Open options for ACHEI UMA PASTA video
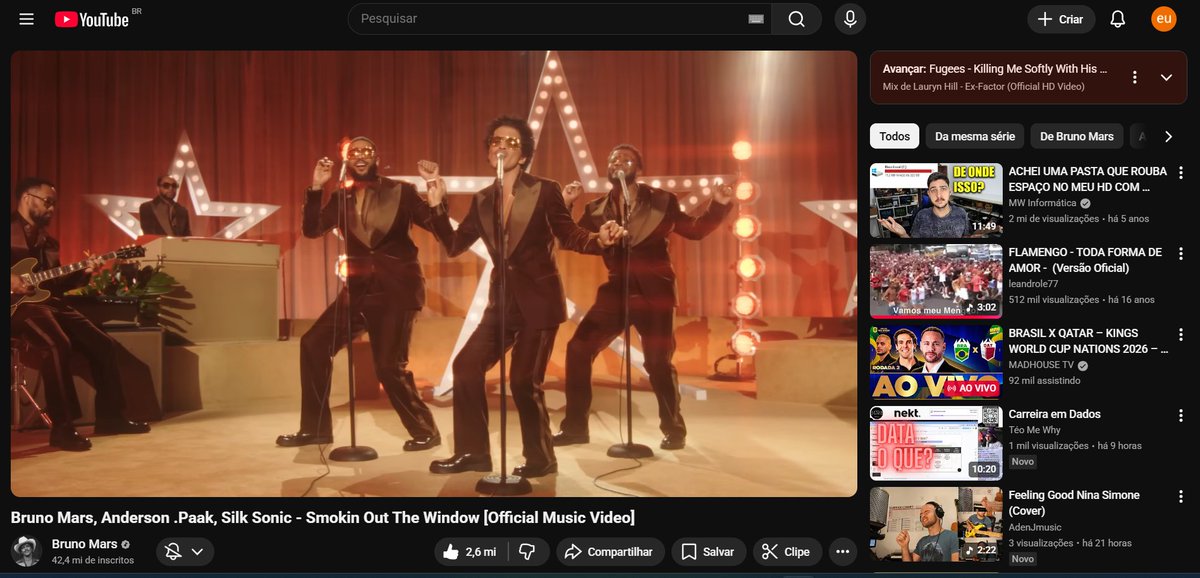 point(1181,172)
